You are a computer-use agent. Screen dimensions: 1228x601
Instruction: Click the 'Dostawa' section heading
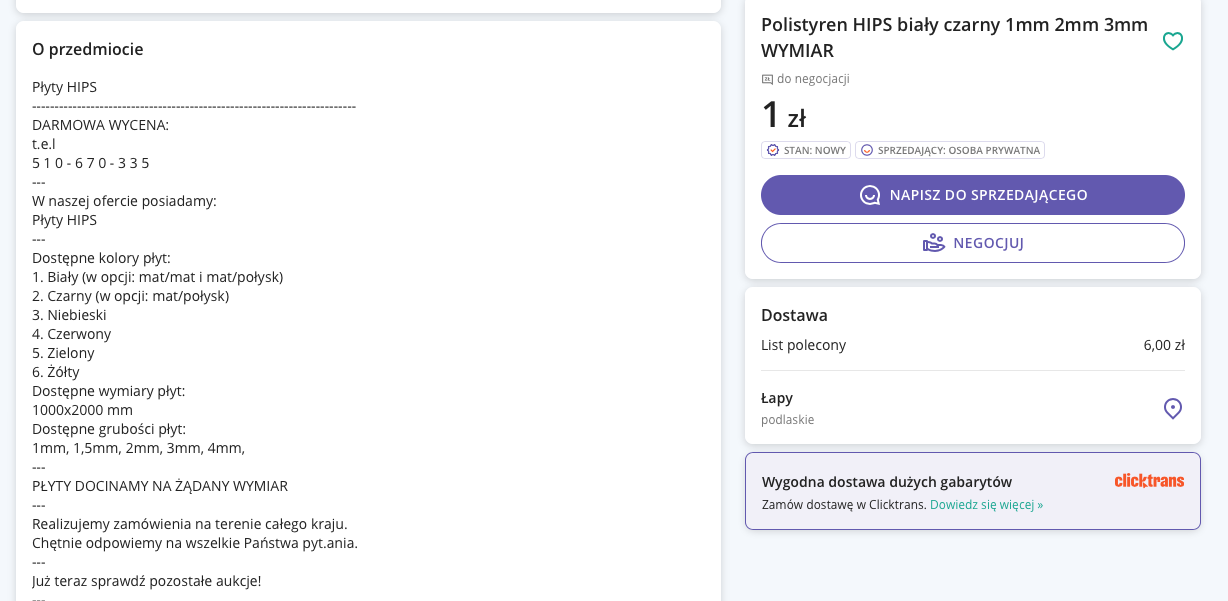[794, 315]
